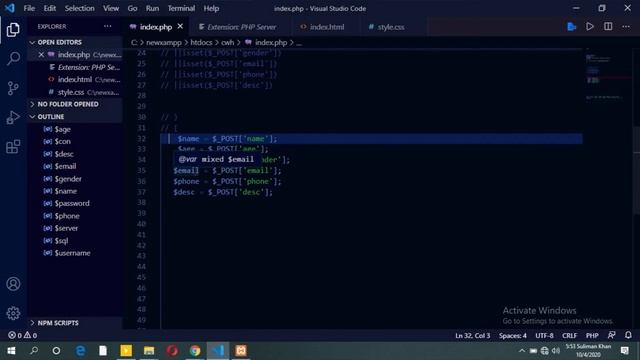
Task: Open File Explorer from taskbar
Action: [149, 351]
